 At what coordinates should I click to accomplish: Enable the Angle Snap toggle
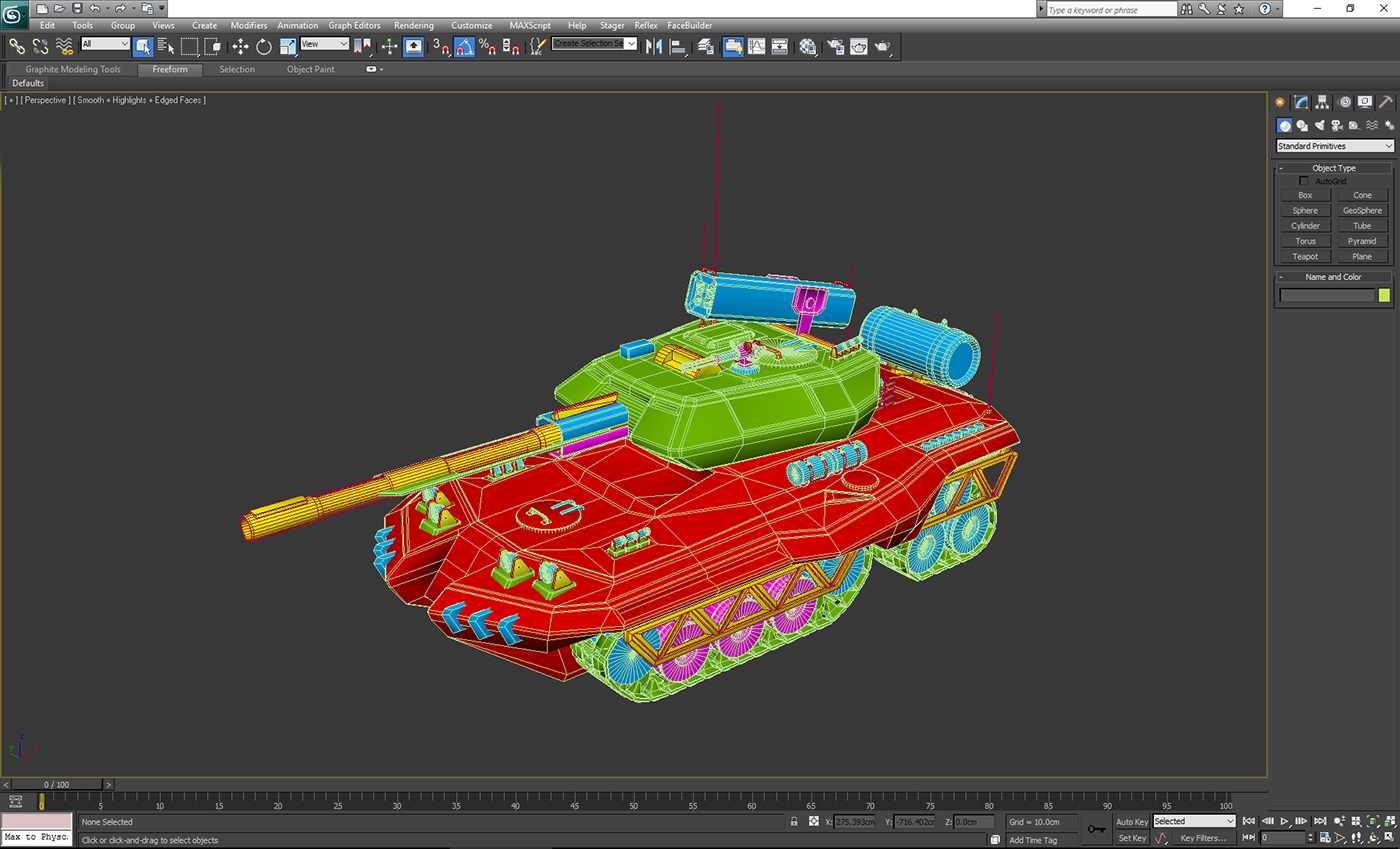point(466,46)
